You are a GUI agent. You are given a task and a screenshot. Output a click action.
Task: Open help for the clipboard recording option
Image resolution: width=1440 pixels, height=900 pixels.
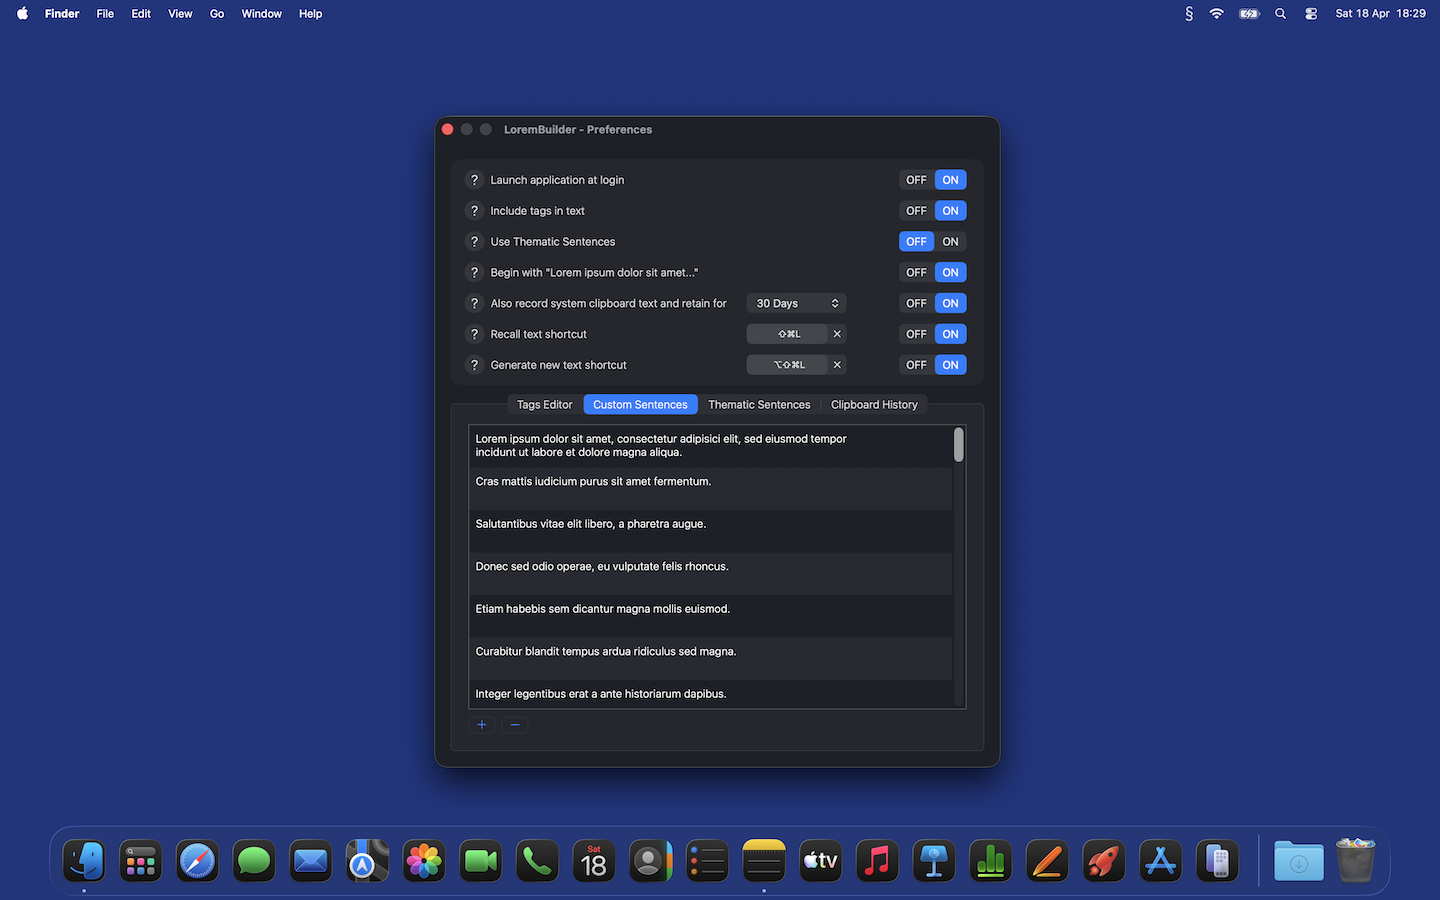point(474,303)
